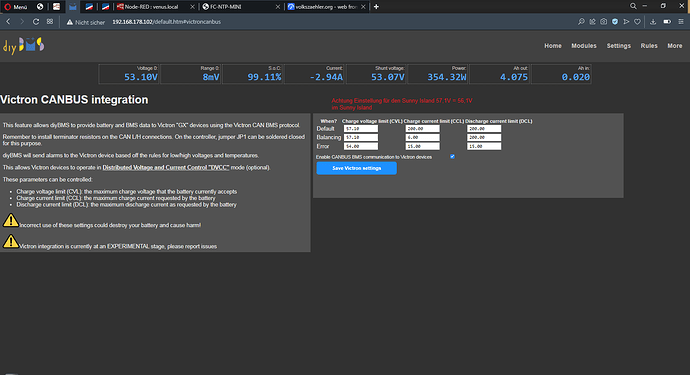
Task: Edit the Default discharge current limit field
Action: pyautogui.click(x=484, y=129)
